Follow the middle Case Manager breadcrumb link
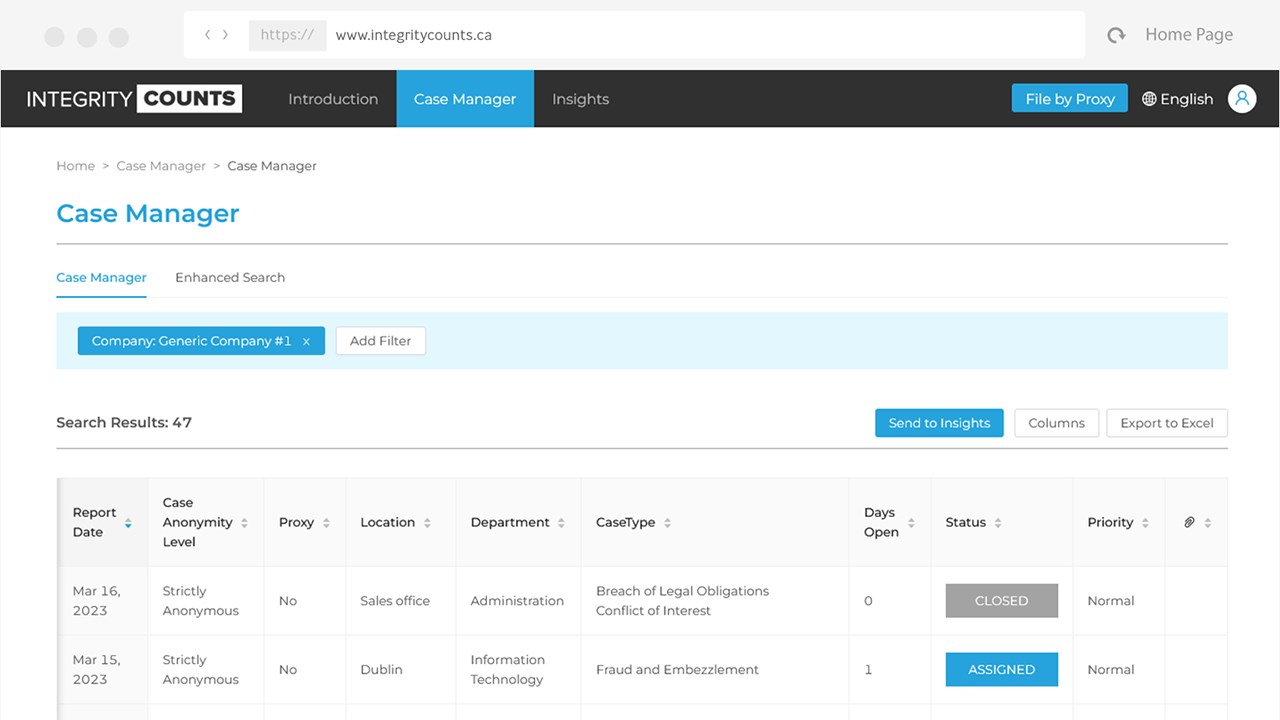Viewport: 1280px width, 720px height. 161,166
